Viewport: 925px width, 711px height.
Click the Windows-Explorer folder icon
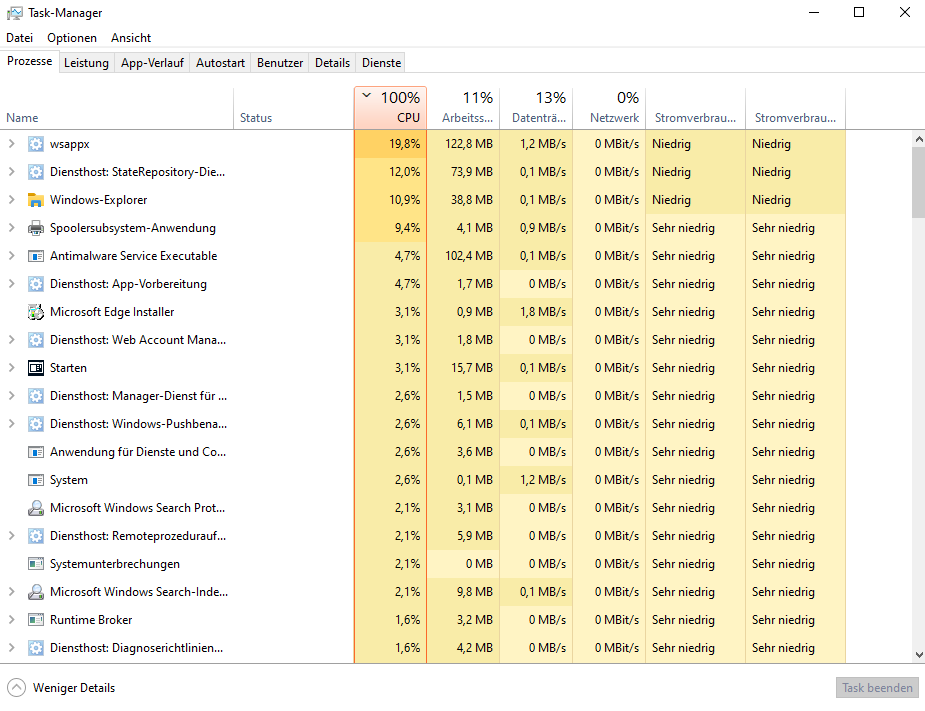coord(36,200)
